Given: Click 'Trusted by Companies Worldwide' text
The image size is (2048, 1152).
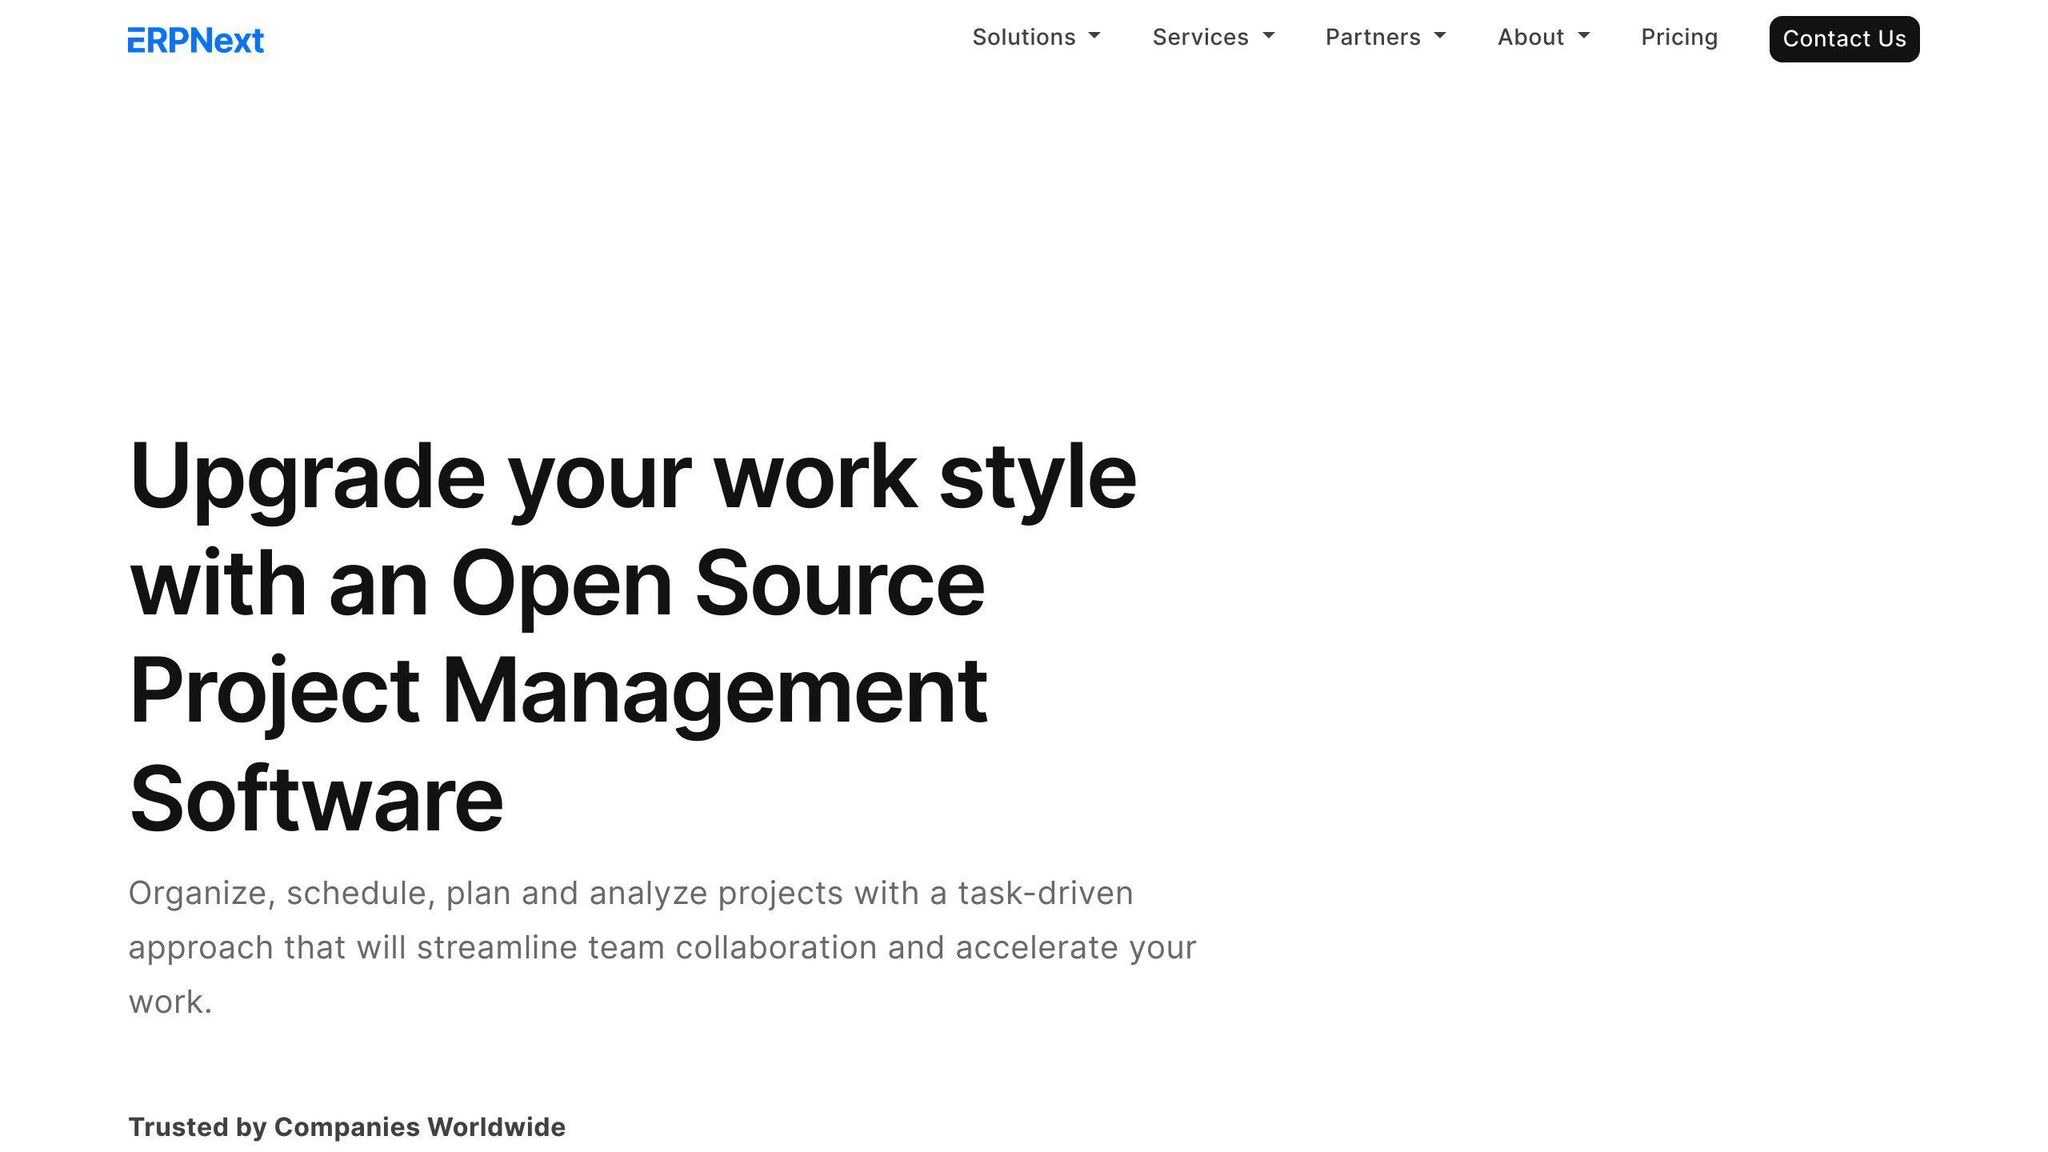Looking at the screenshot, I should [346, 1127].
